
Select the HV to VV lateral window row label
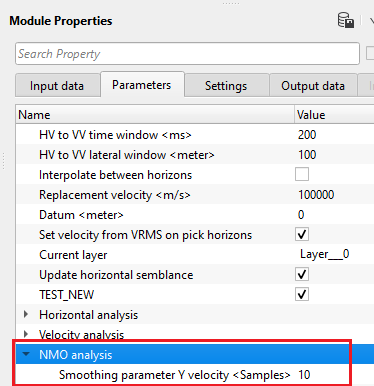pos(127,155)
